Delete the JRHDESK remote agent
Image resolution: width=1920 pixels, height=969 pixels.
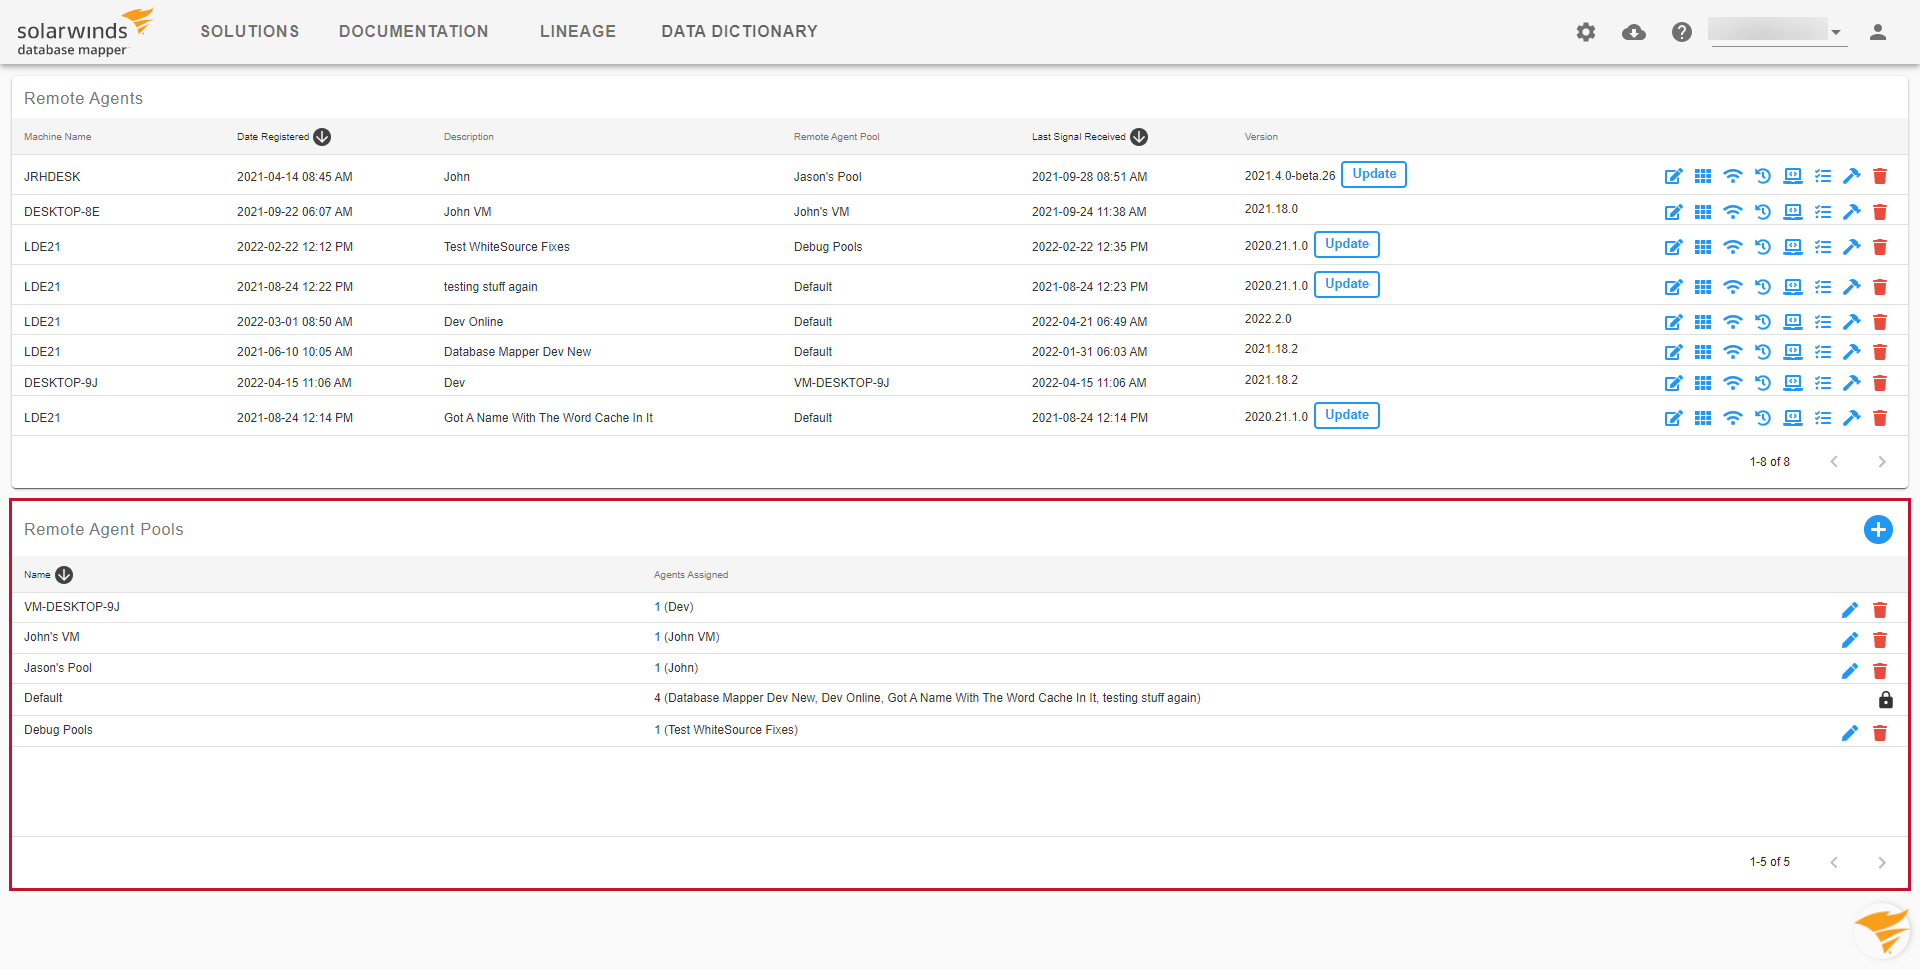pos(1880,176)
